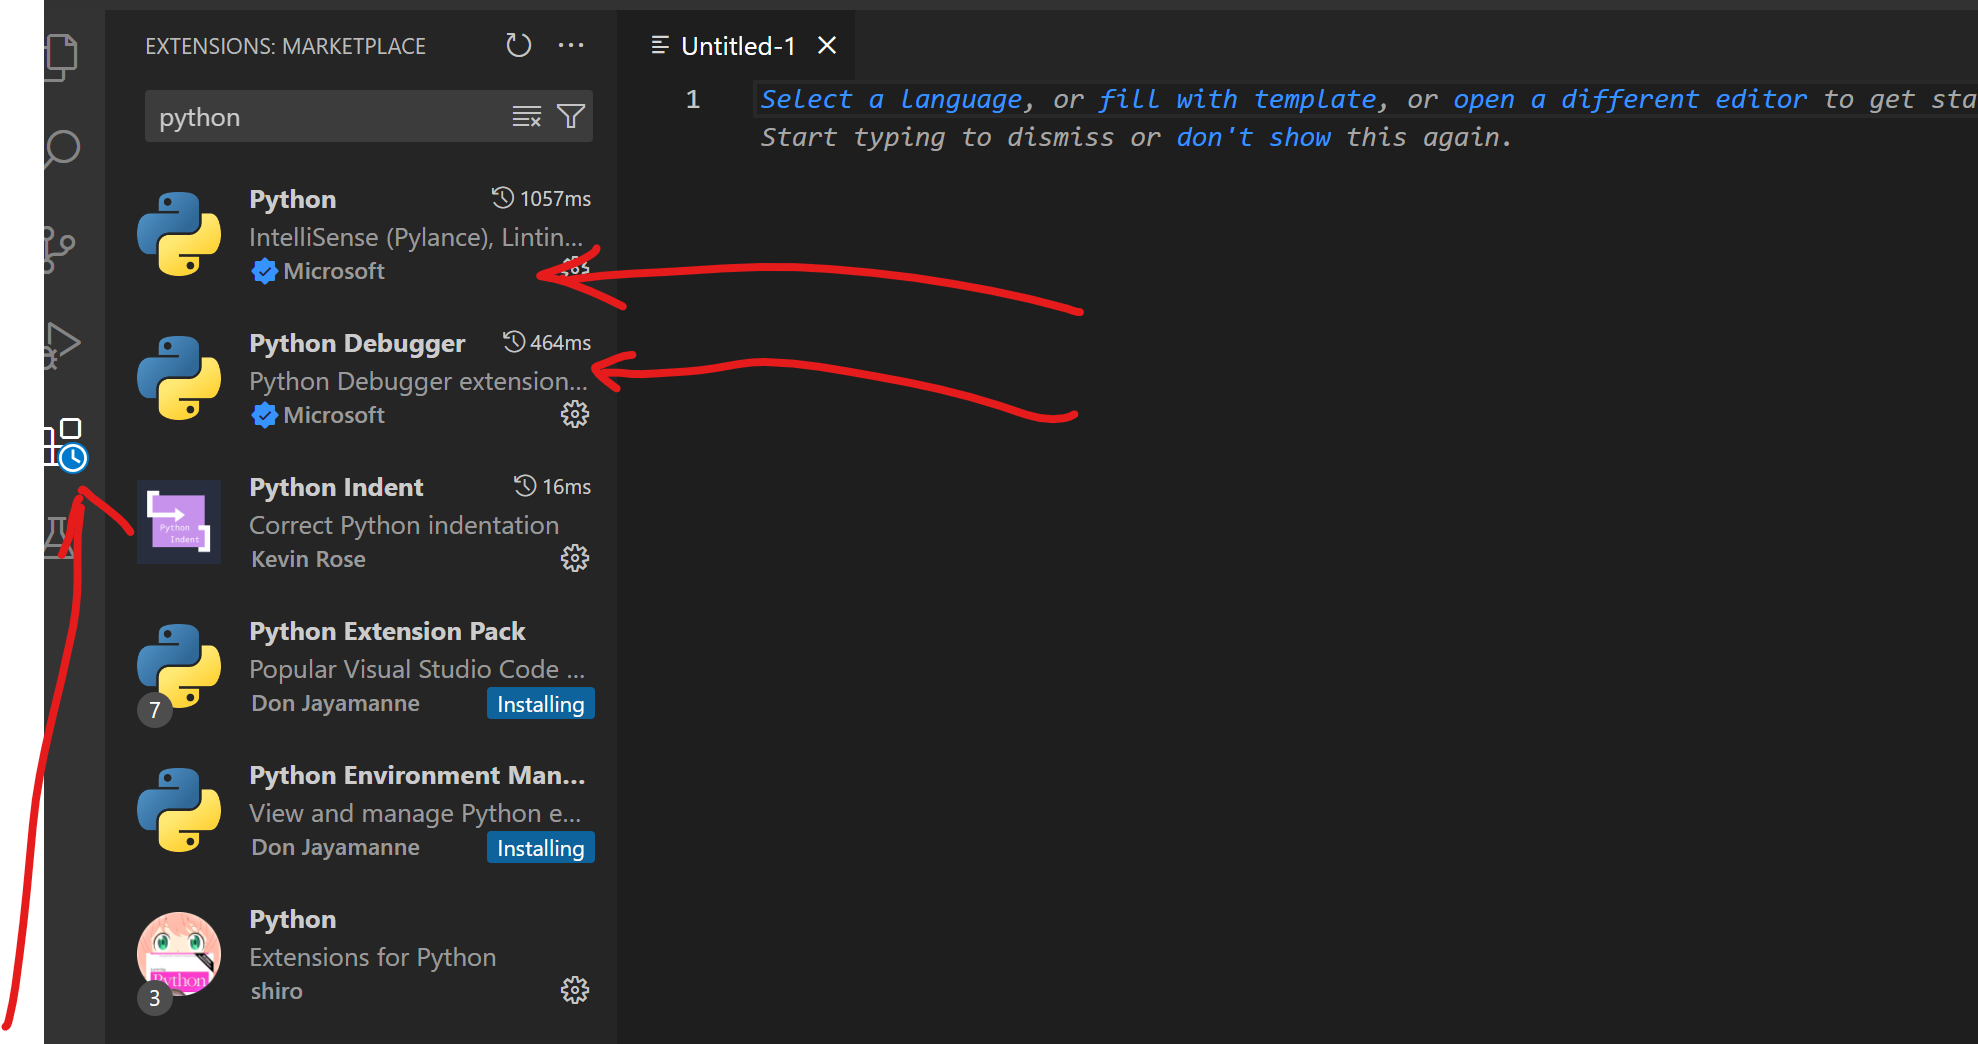Click Installing button for Python Extension Pack
The width and height of the screenshot is (1978, 1044).
(541, 704)
